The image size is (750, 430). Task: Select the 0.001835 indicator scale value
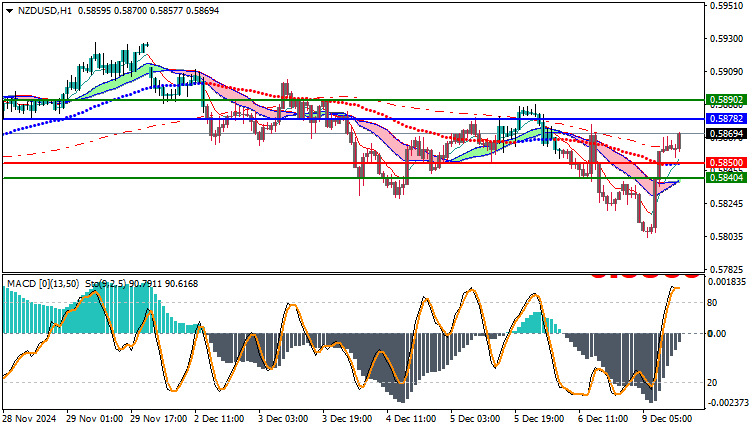[727, 282]
